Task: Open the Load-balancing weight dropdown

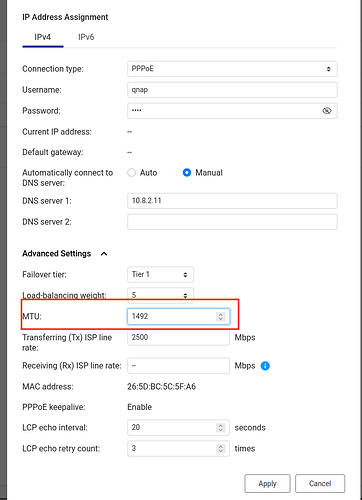Action: pos(160,295)
